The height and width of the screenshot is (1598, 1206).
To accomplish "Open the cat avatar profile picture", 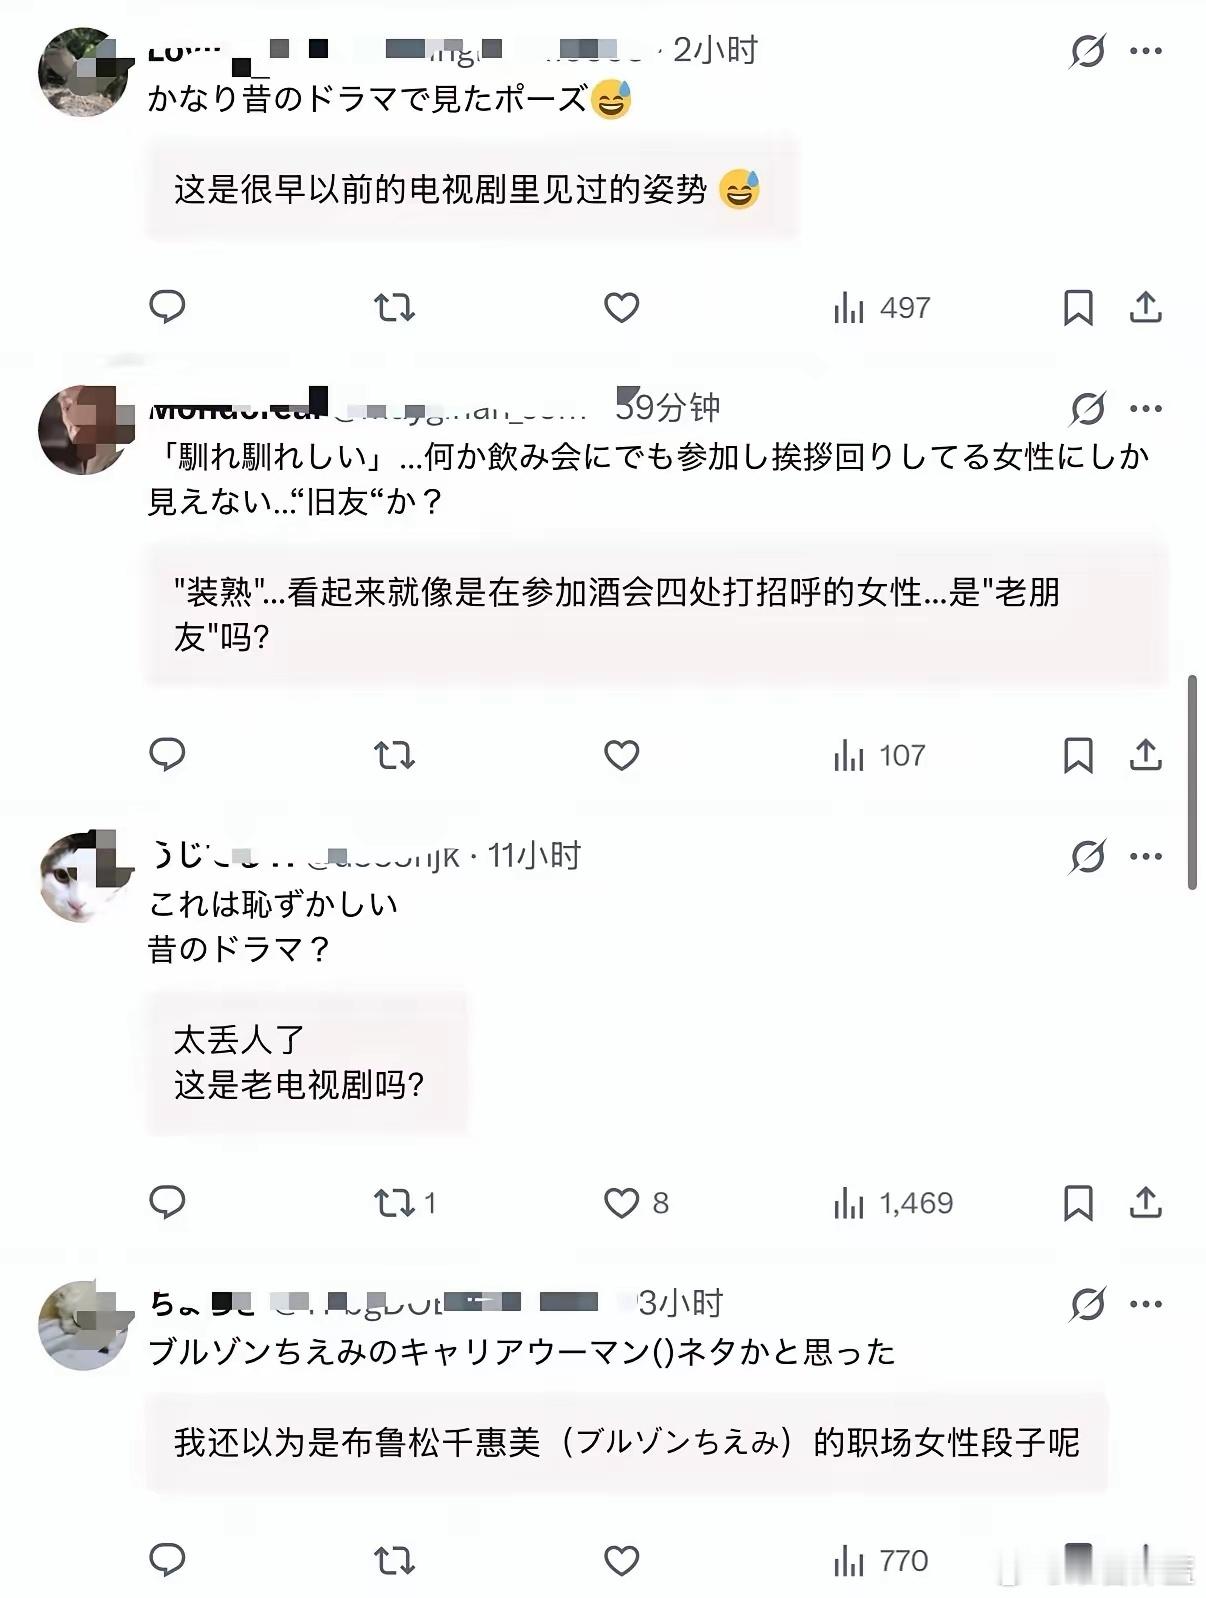I will coord(84,878).
